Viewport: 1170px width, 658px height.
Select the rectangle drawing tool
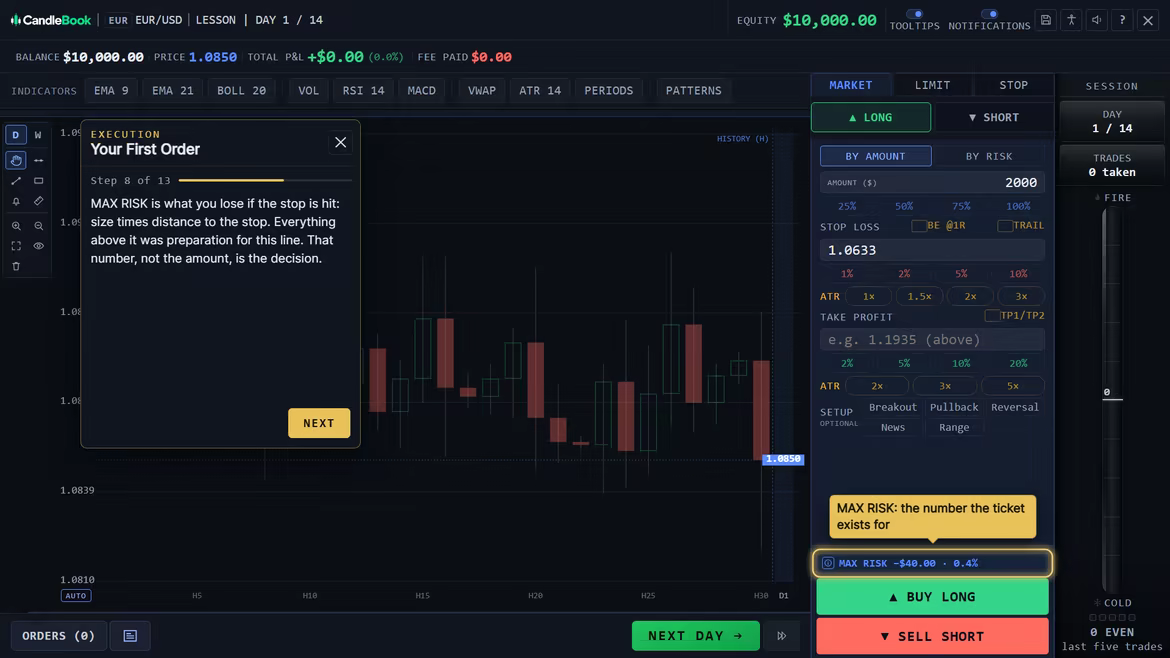click(x=39, y=181)
